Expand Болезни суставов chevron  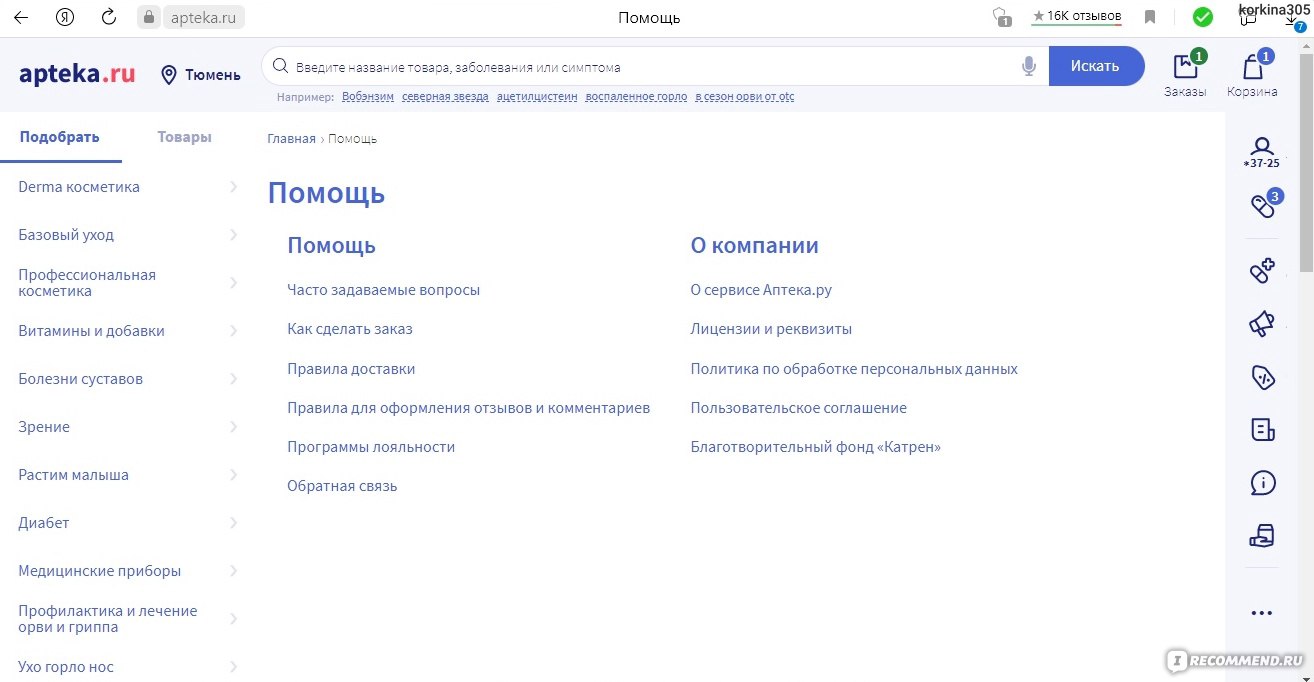coord(233,379)
